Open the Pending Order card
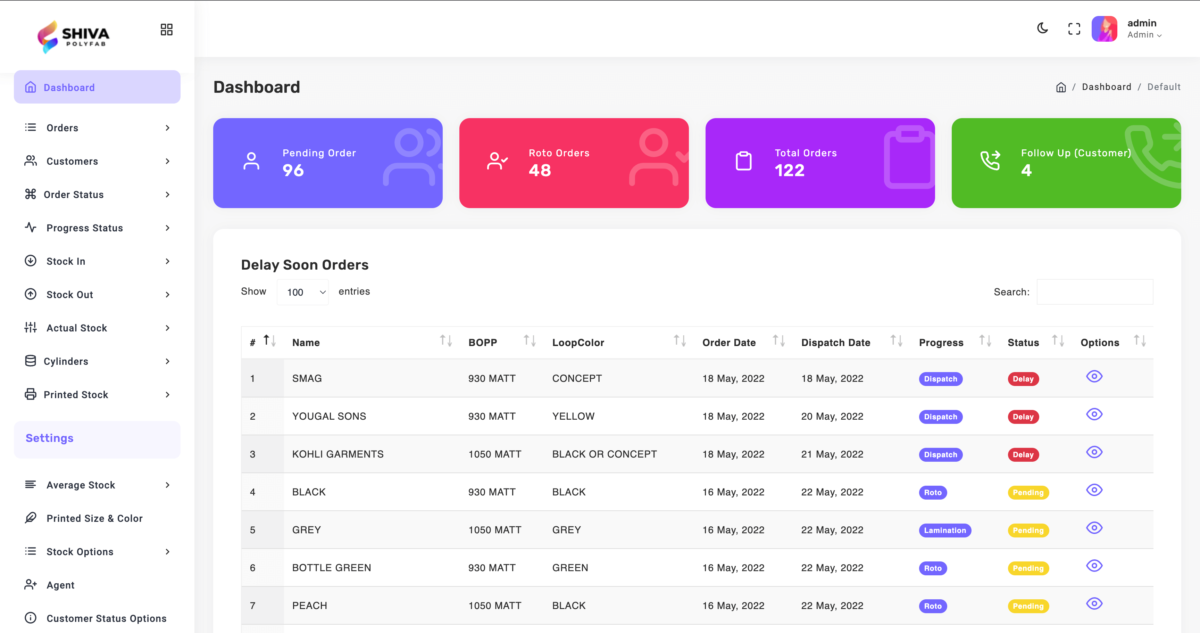1200x633 pixels. (x=327, y=162)
